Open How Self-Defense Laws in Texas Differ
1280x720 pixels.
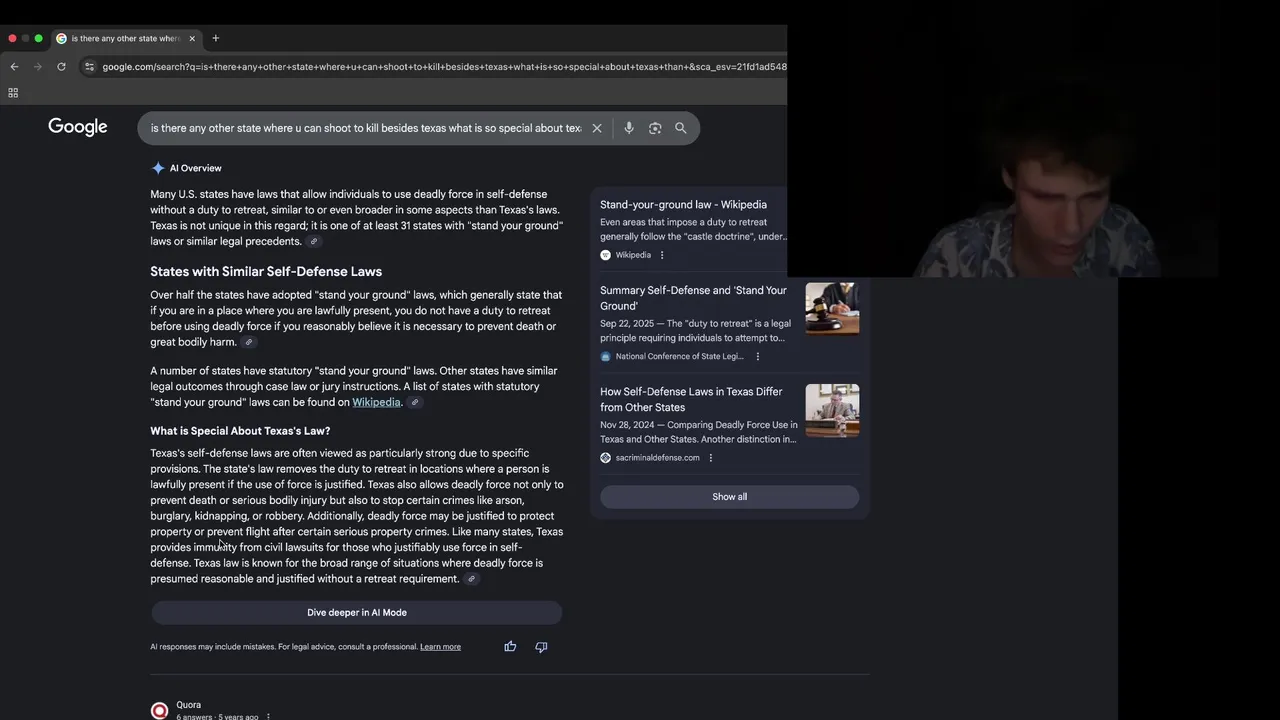(691, 399)
